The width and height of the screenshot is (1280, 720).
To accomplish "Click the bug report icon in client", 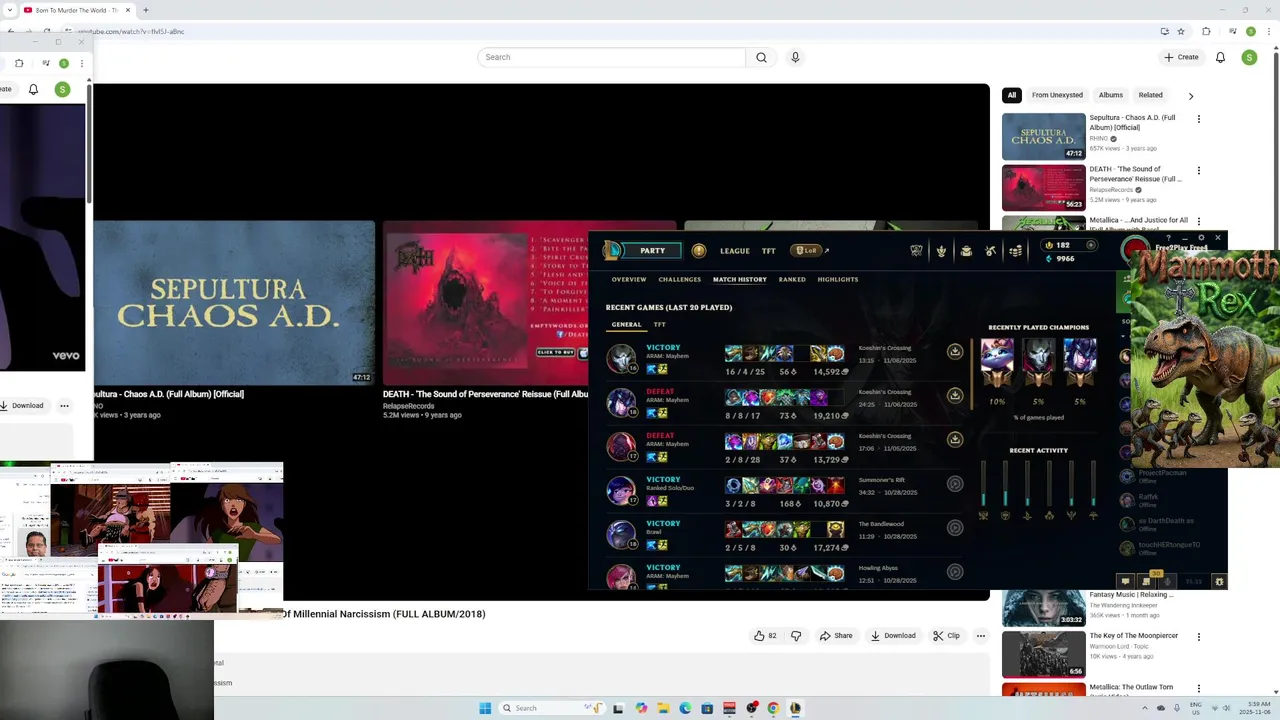I will pos(1219,581).
